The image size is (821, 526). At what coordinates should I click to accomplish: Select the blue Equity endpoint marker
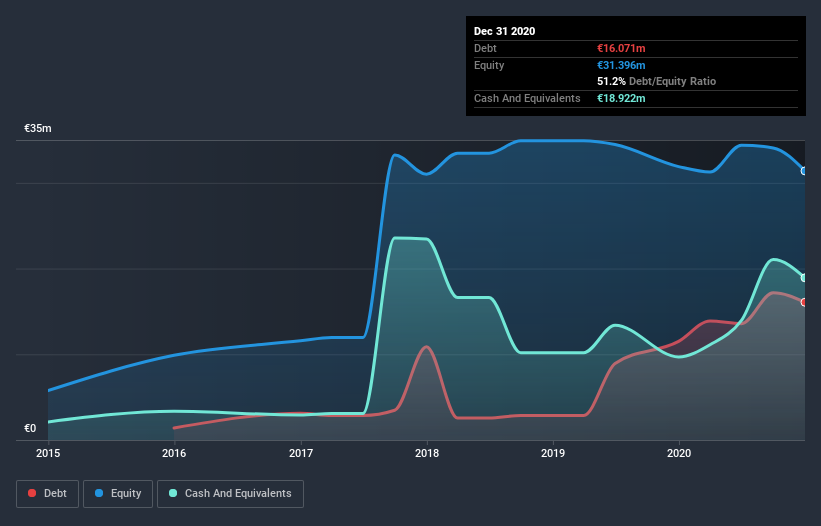tap(804, 171)
